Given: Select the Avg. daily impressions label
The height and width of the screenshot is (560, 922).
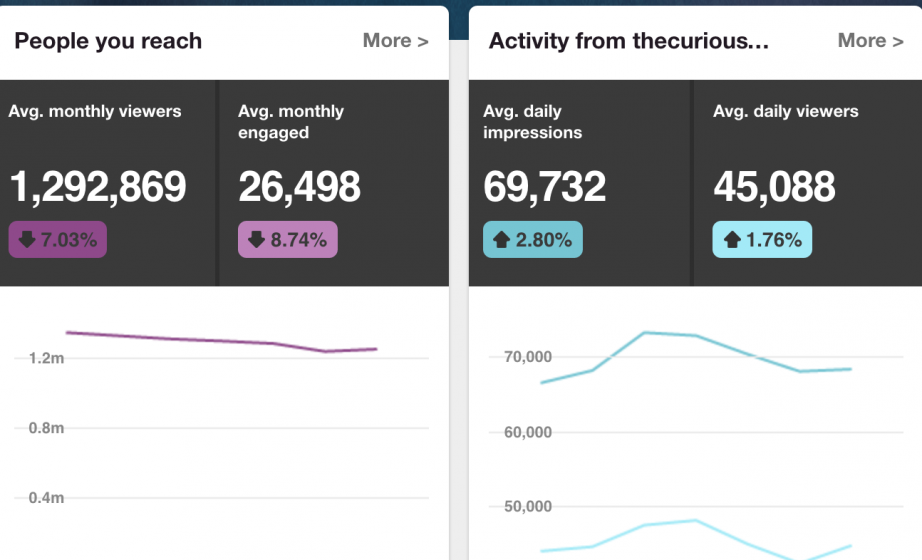Looking at the screenshot, I should (532, 122).
